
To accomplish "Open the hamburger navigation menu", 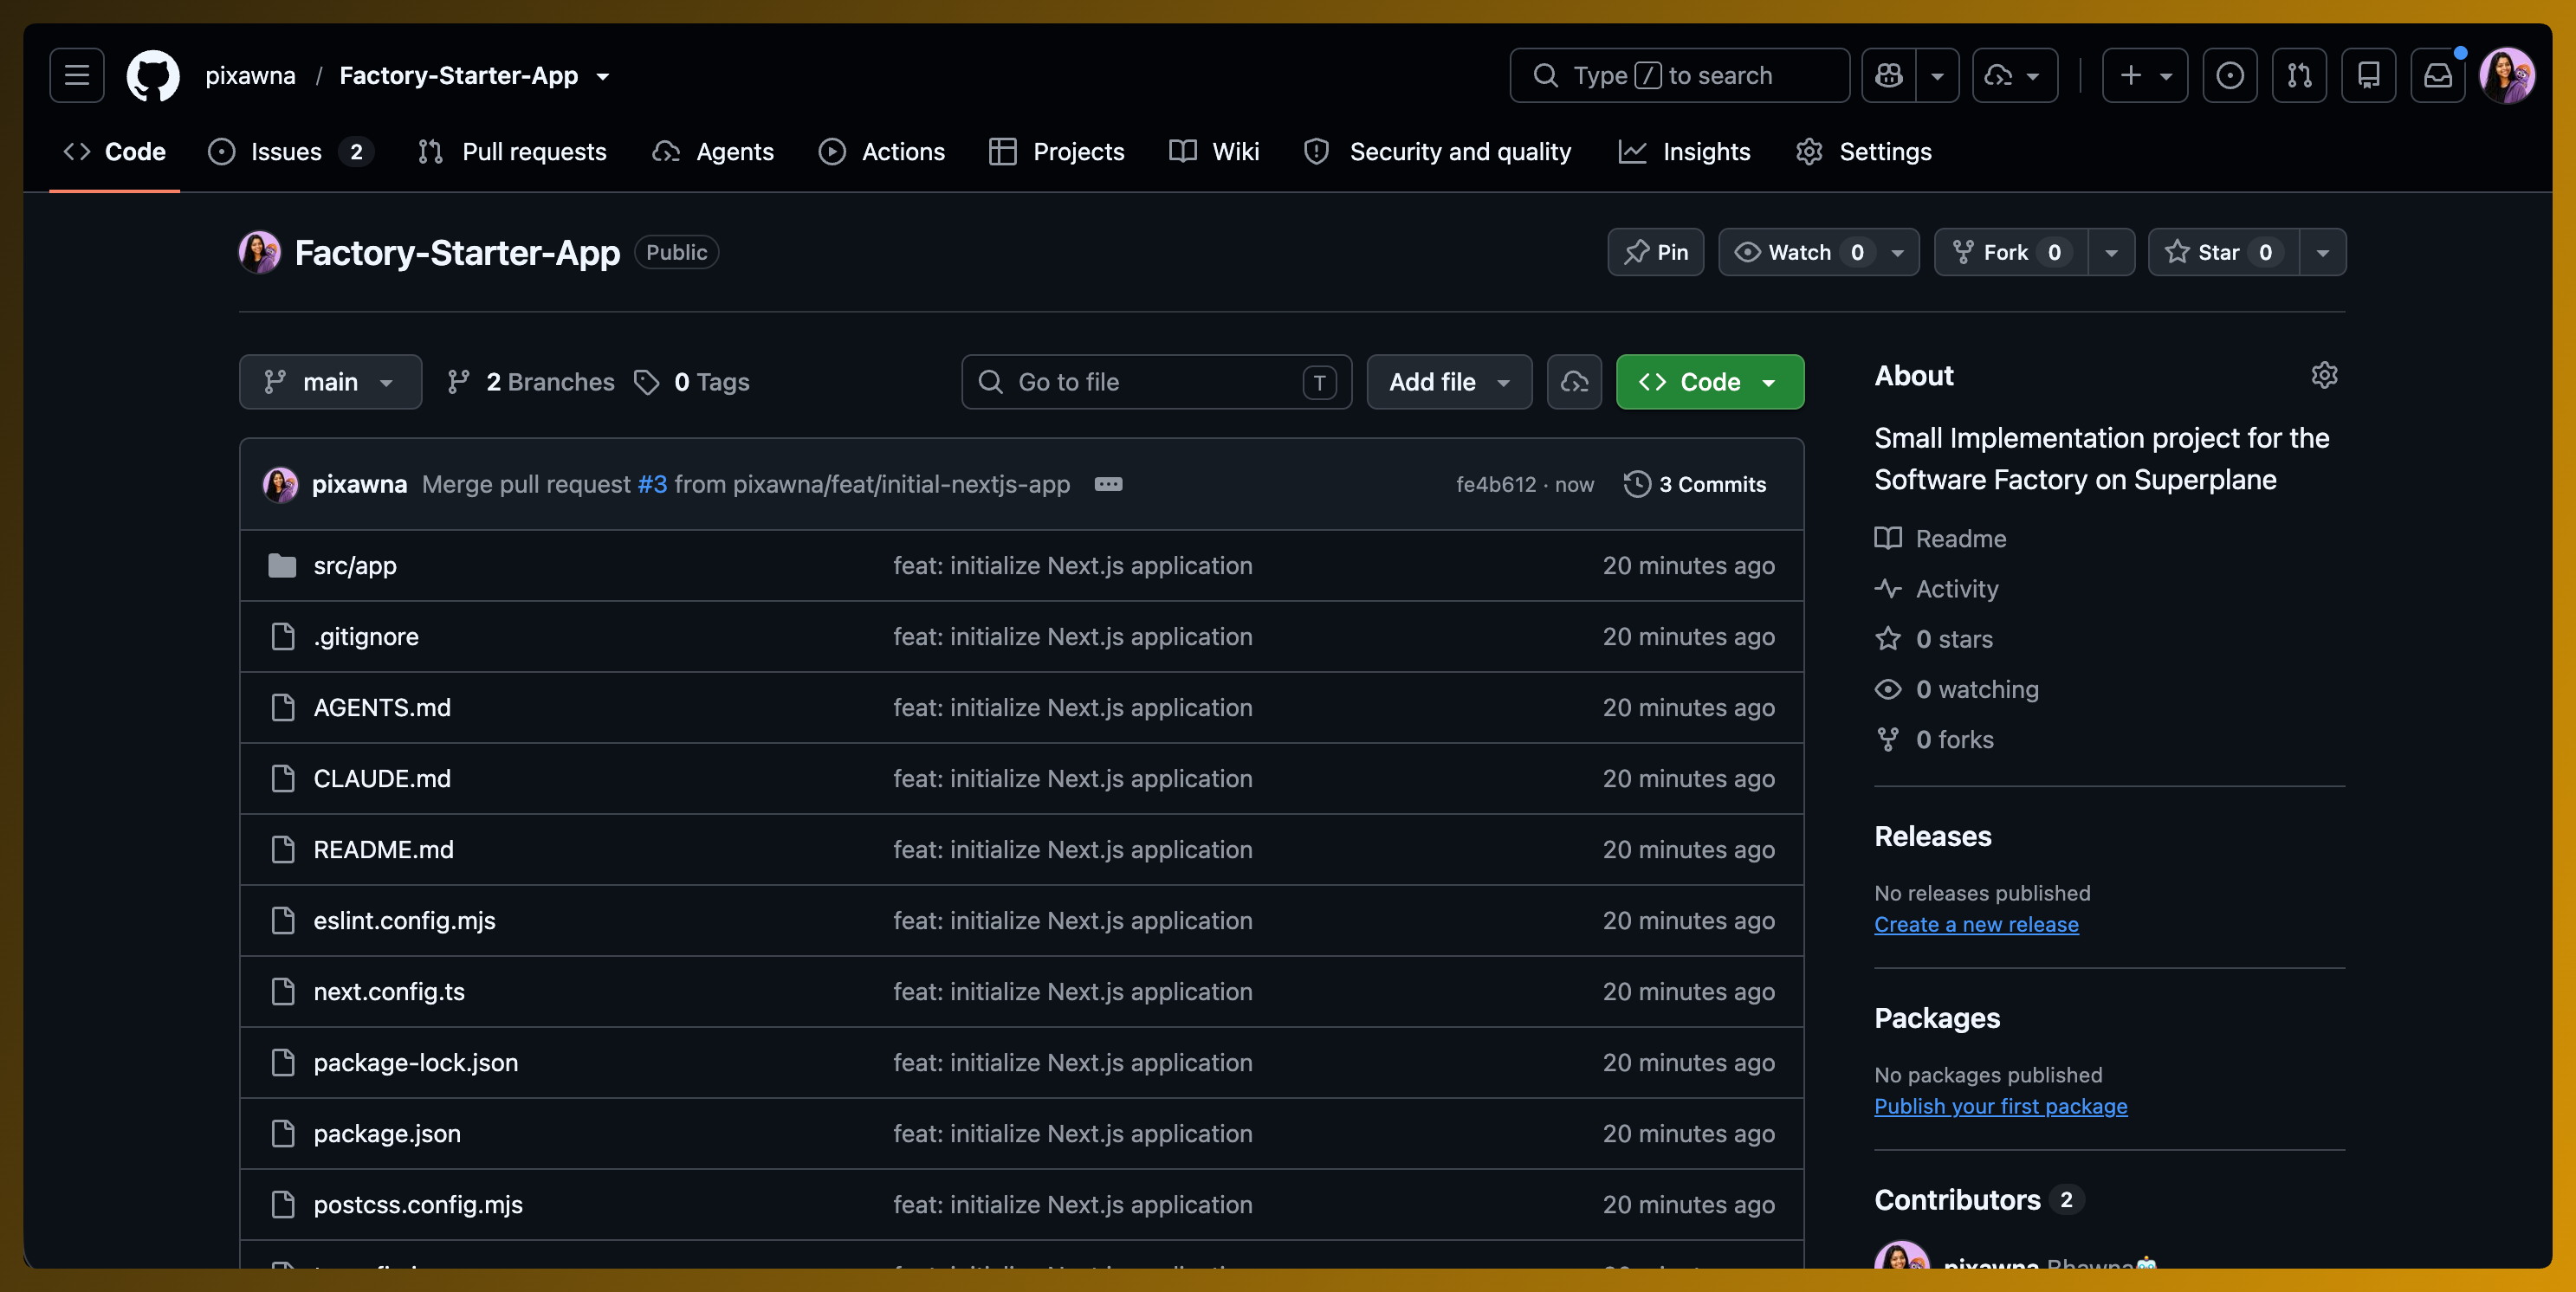I will pyautogui.click(x=77, y=75).
